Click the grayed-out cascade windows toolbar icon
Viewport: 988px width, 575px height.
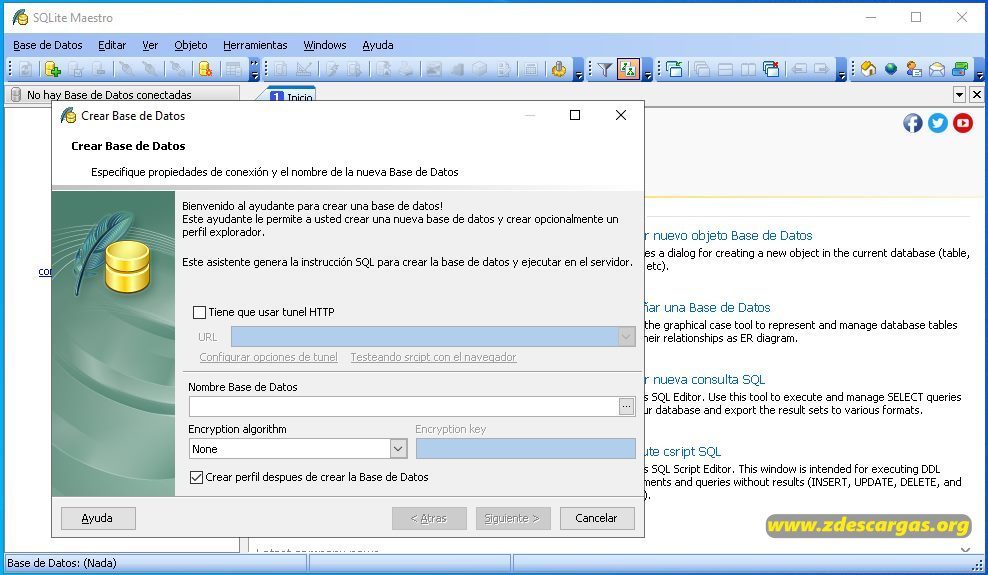[x=702, y=69]
